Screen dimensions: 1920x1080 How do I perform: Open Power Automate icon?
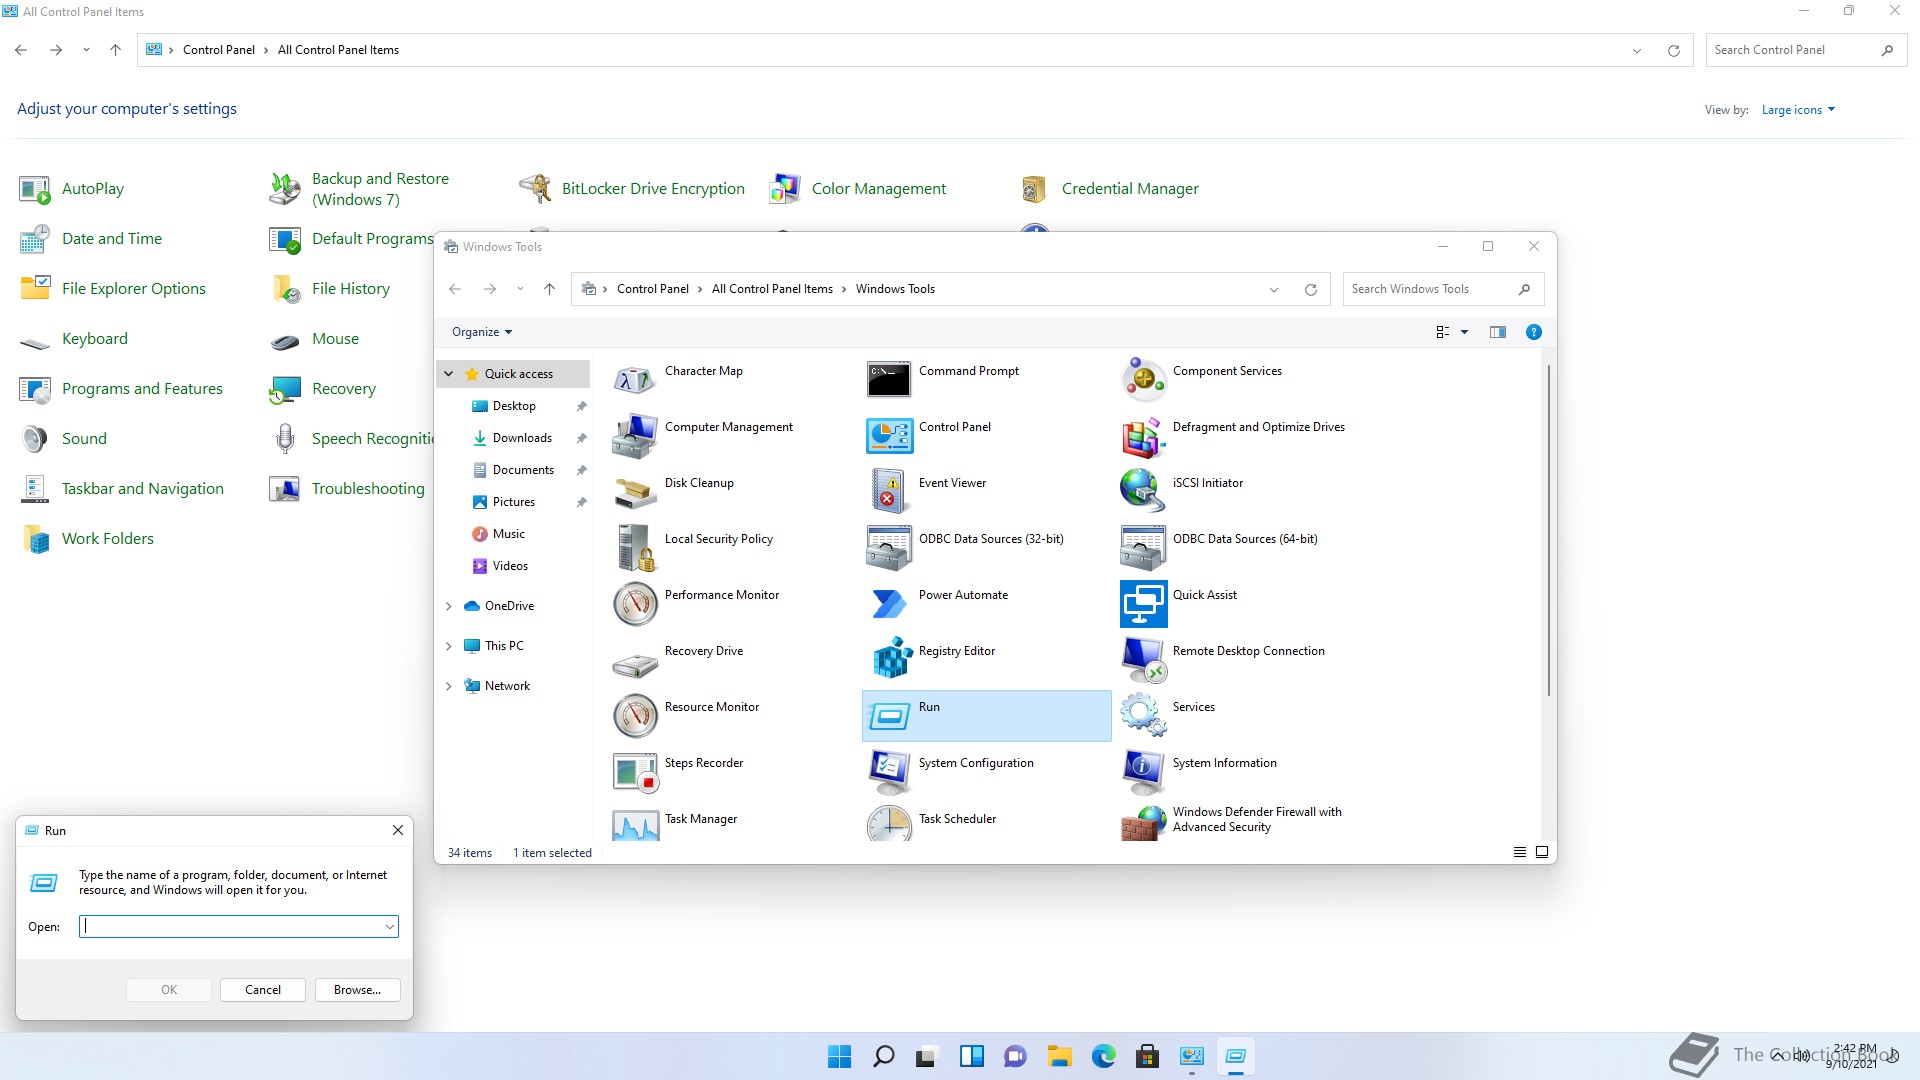tap(889, 604)
